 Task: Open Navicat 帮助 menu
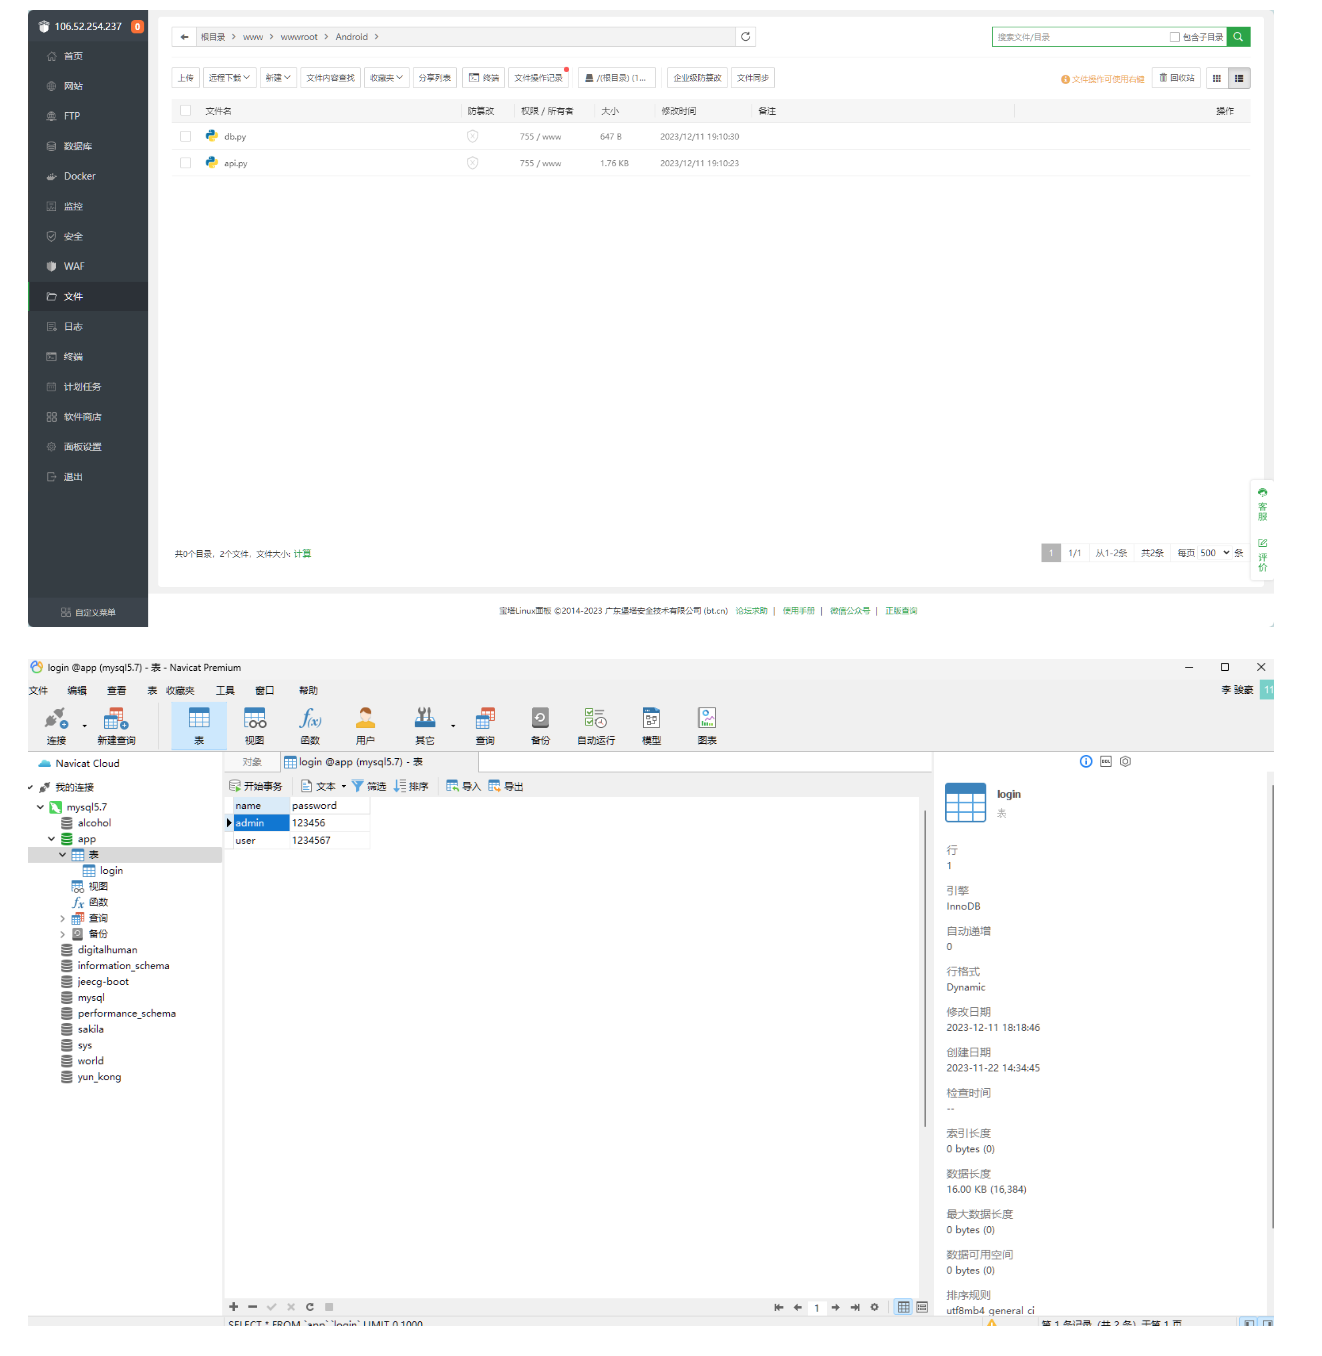pyautogui.click(x=308, y=691)
